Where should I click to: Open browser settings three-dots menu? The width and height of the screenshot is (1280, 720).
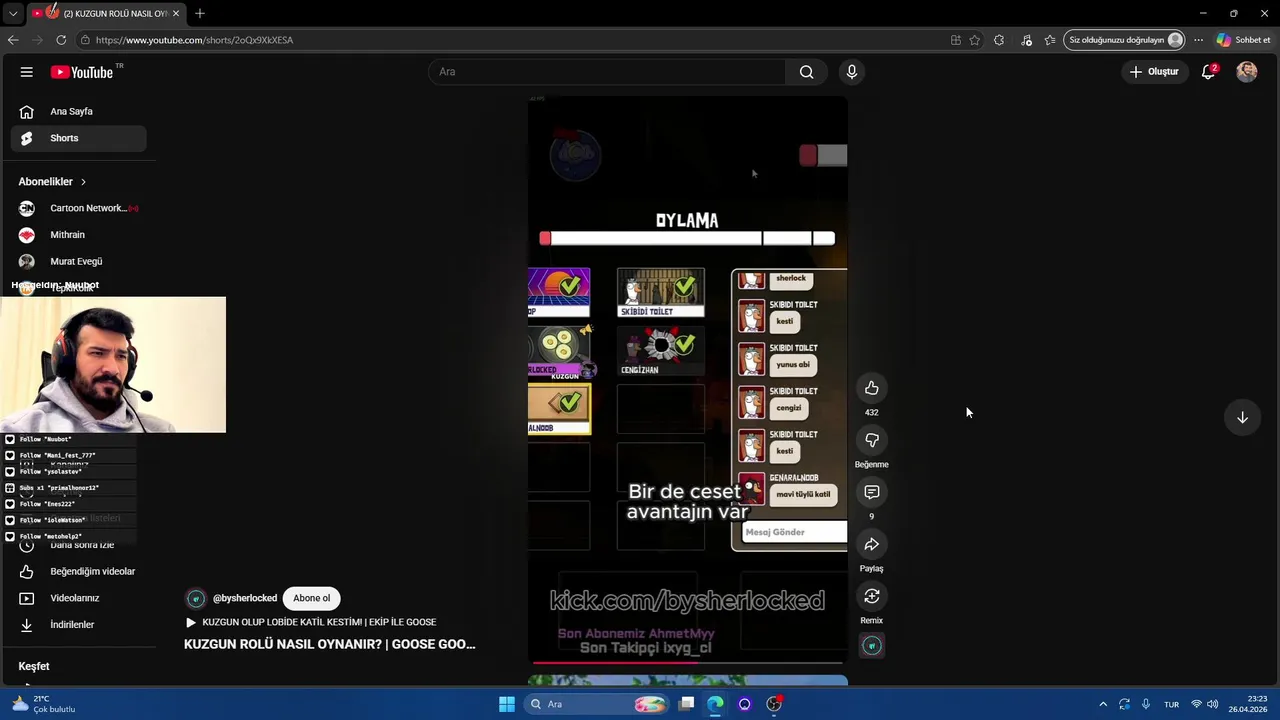(x=1198, y=40)
